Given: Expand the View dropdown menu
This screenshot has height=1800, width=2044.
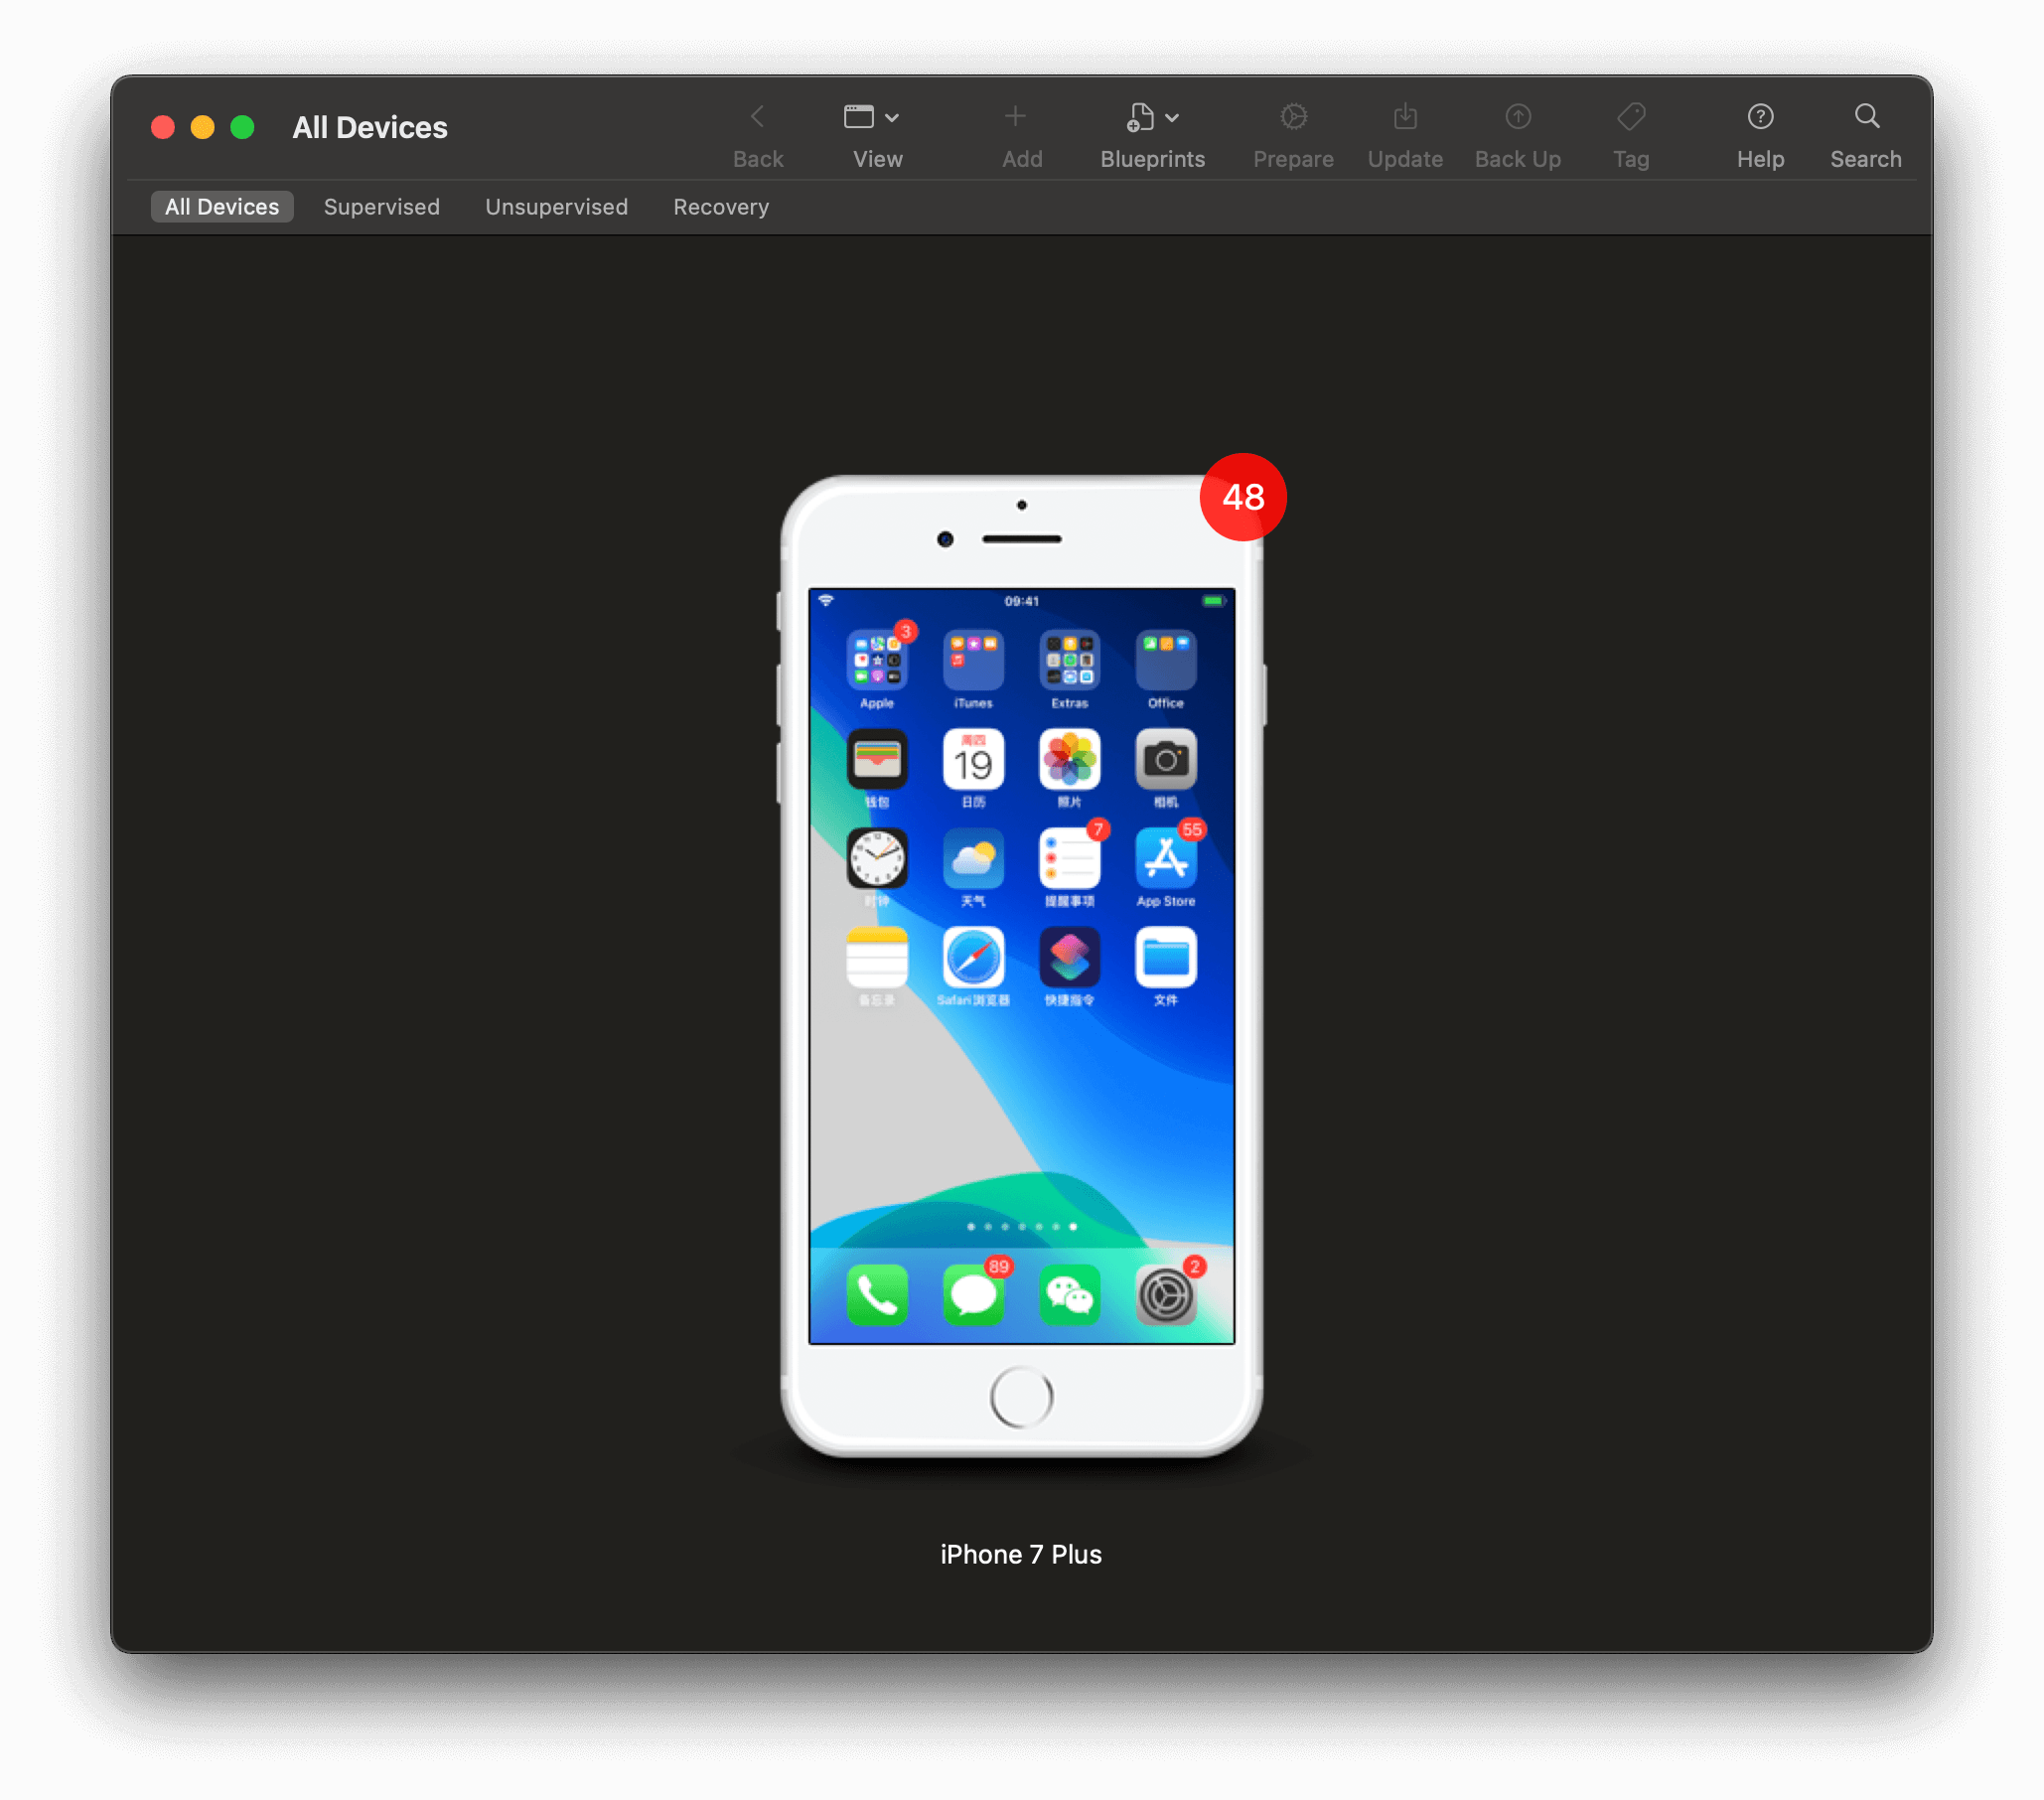Looking at the screenshot, I should [871, 117].
